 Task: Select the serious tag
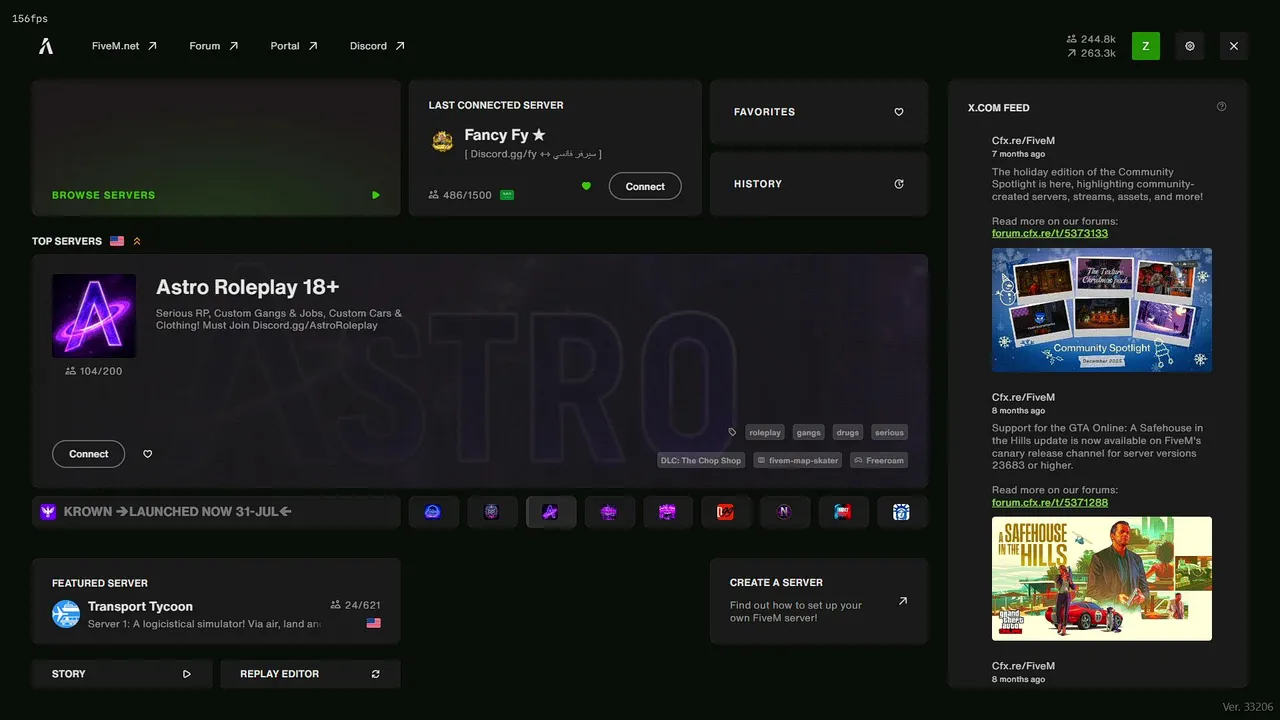pos(889,433)
